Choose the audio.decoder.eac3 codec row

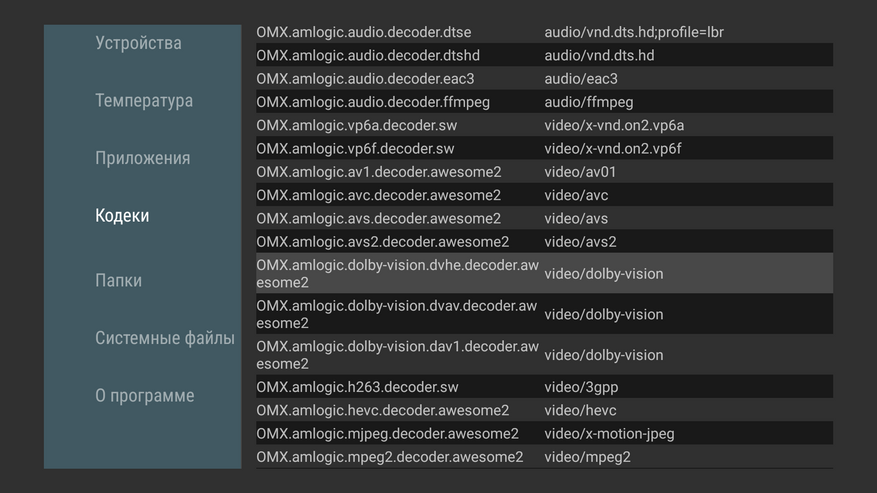point(544,78)
